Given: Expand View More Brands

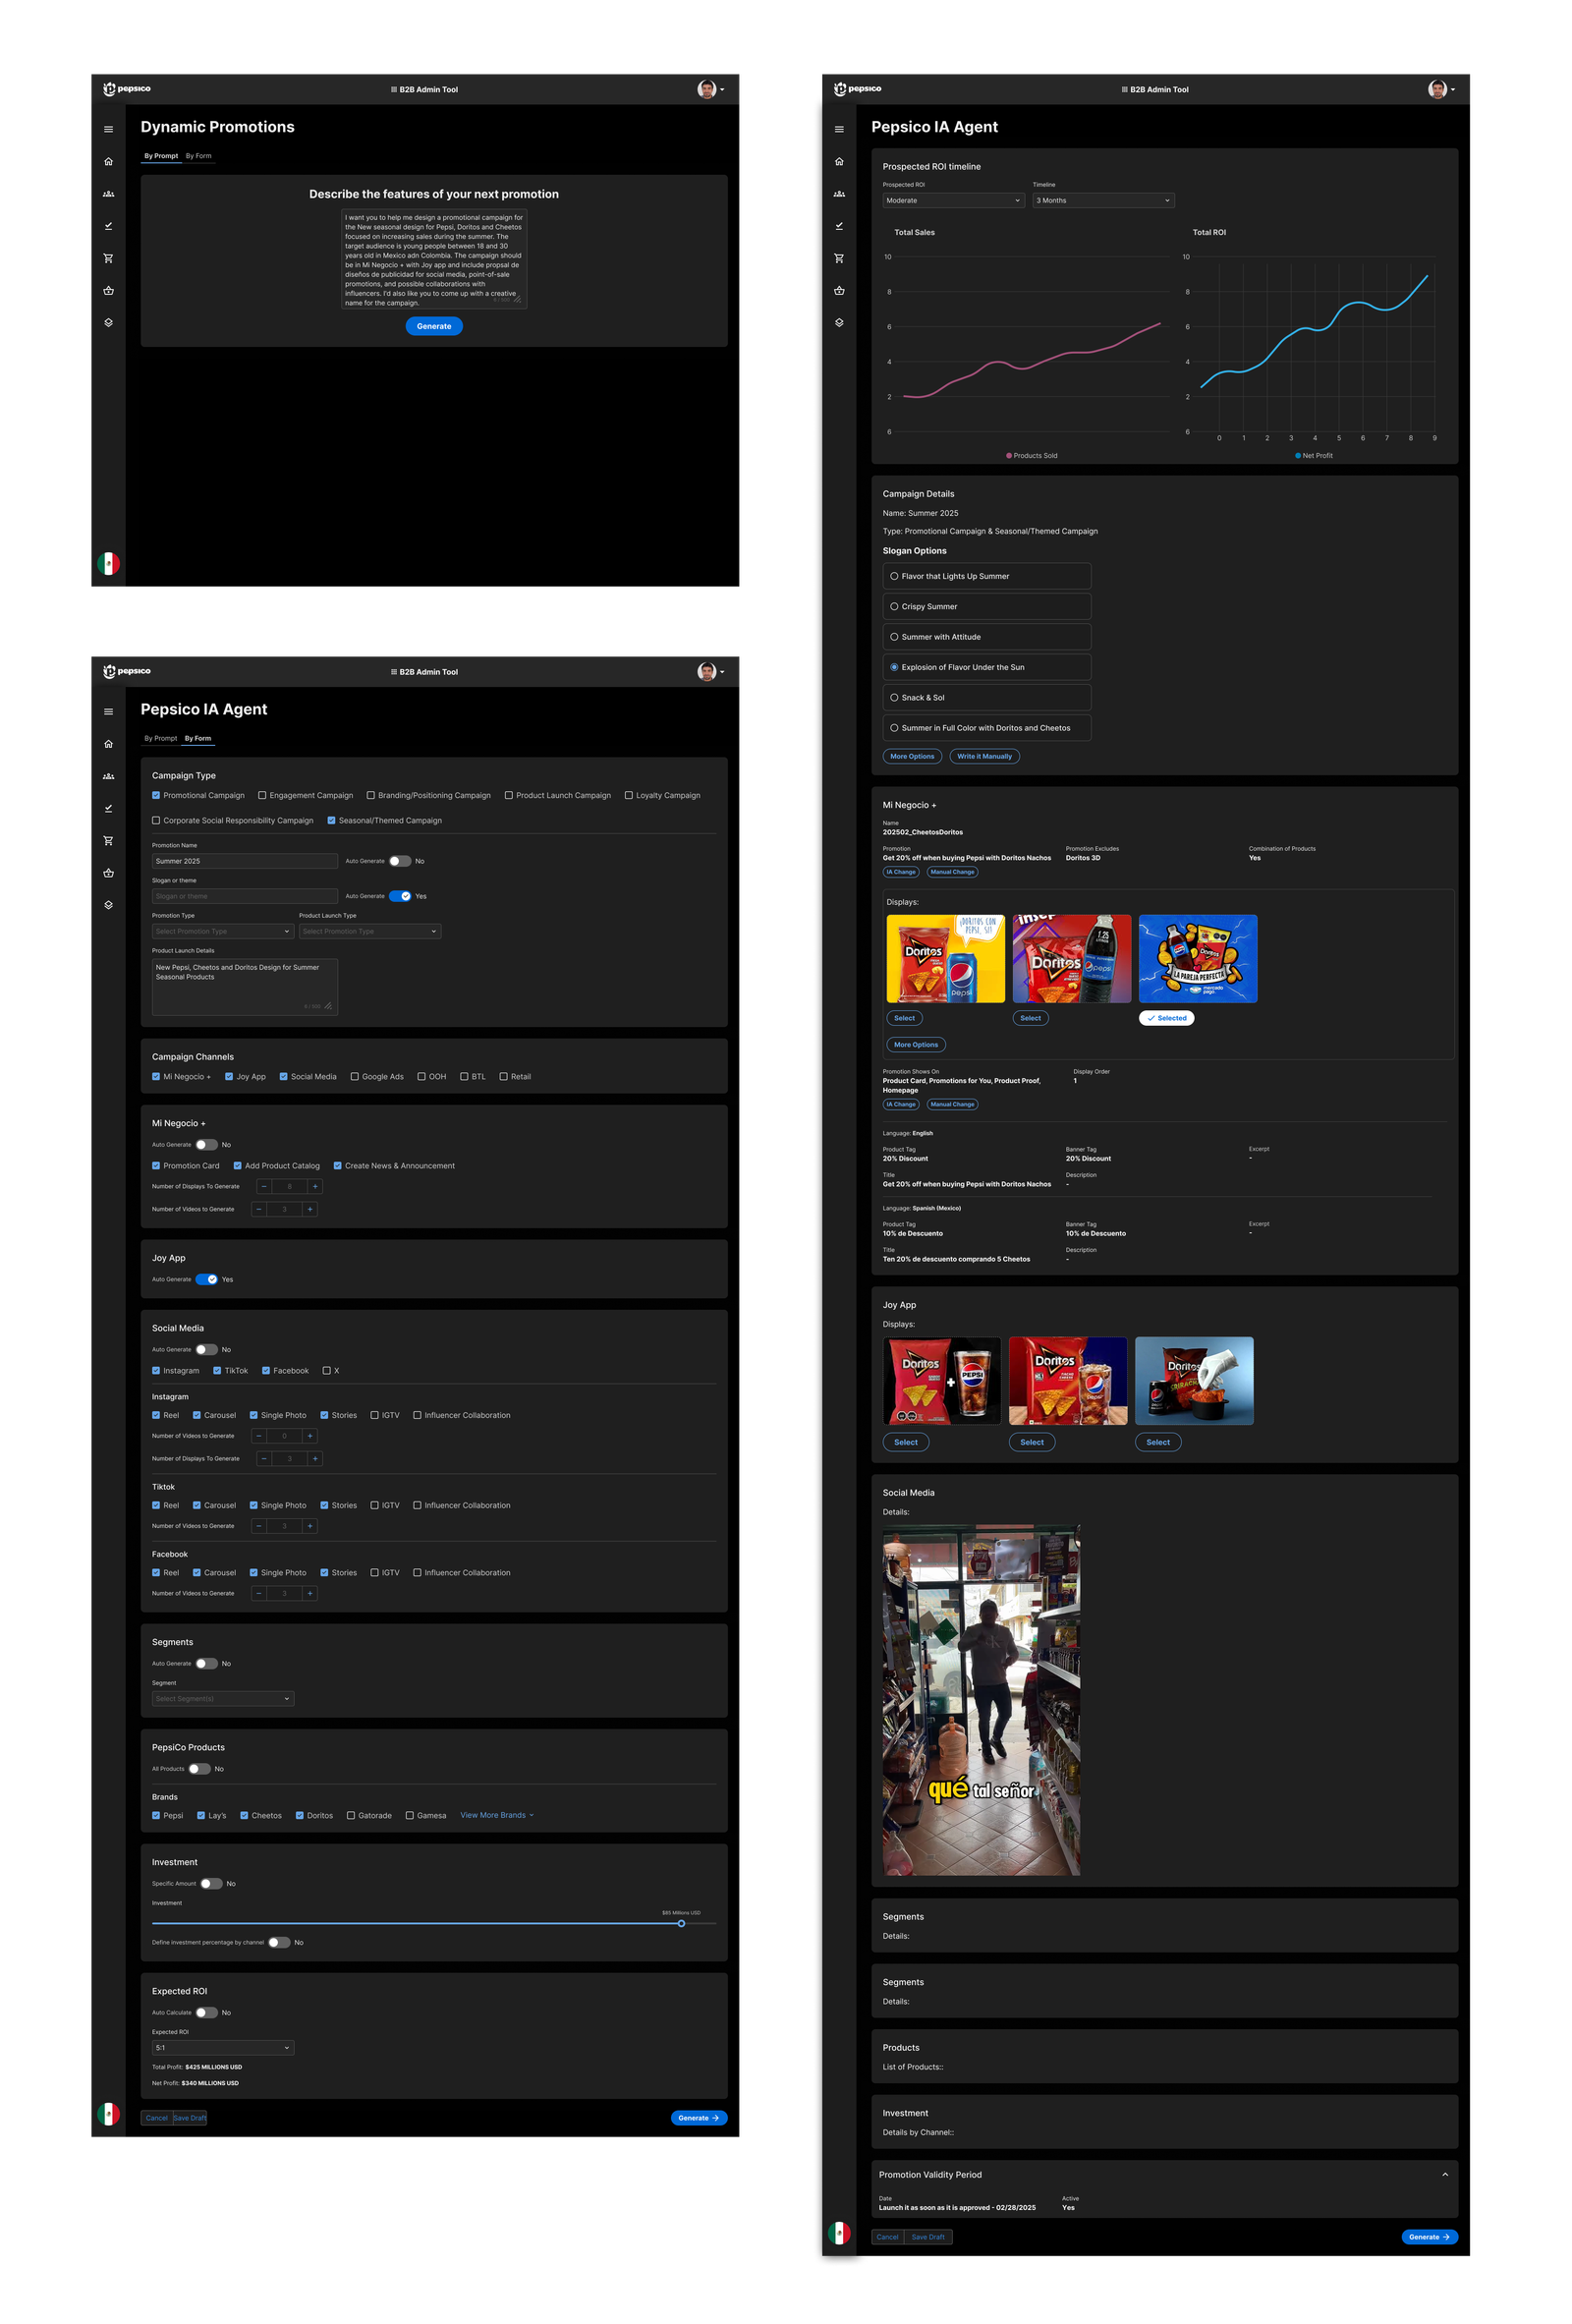Looking at the screenshot, I should click(x=497, y=1815).
